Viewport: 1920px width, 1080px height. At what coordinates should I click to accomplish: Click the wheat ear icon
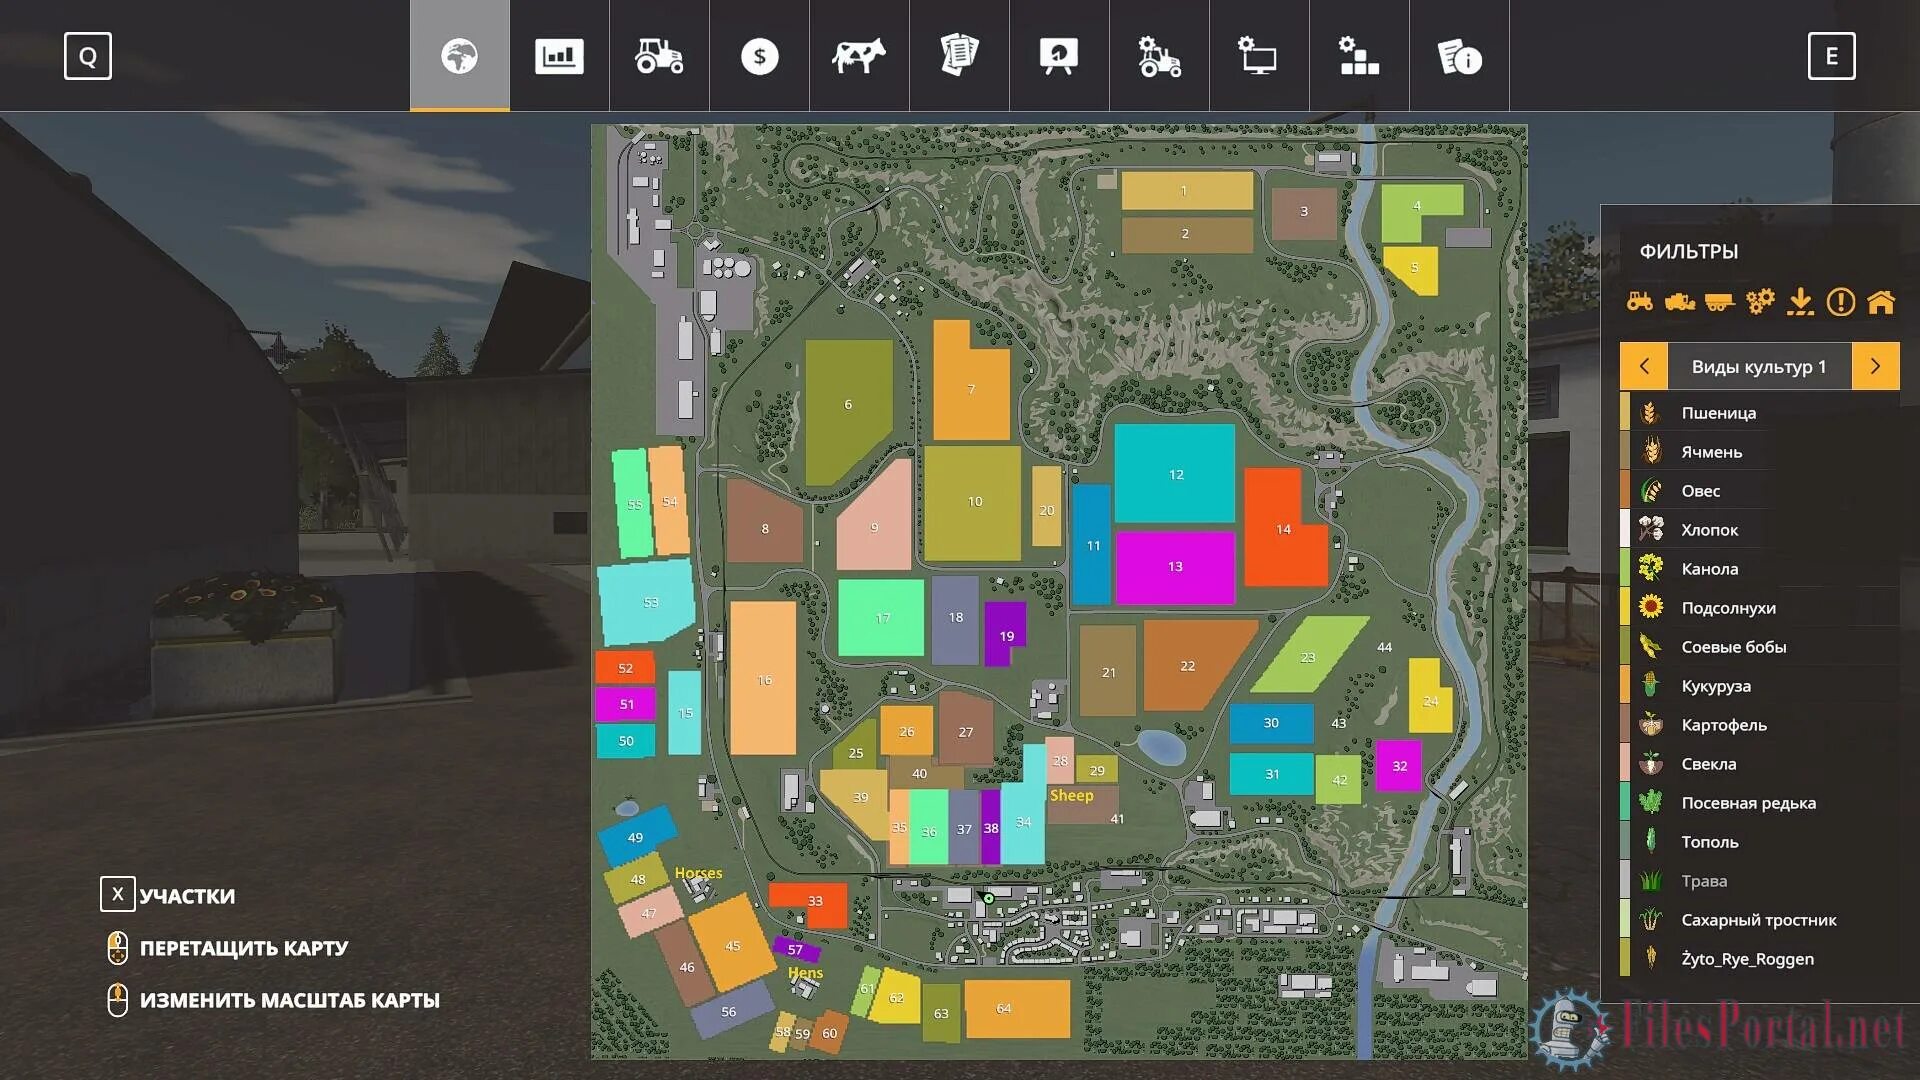(x=1651, y=413)
